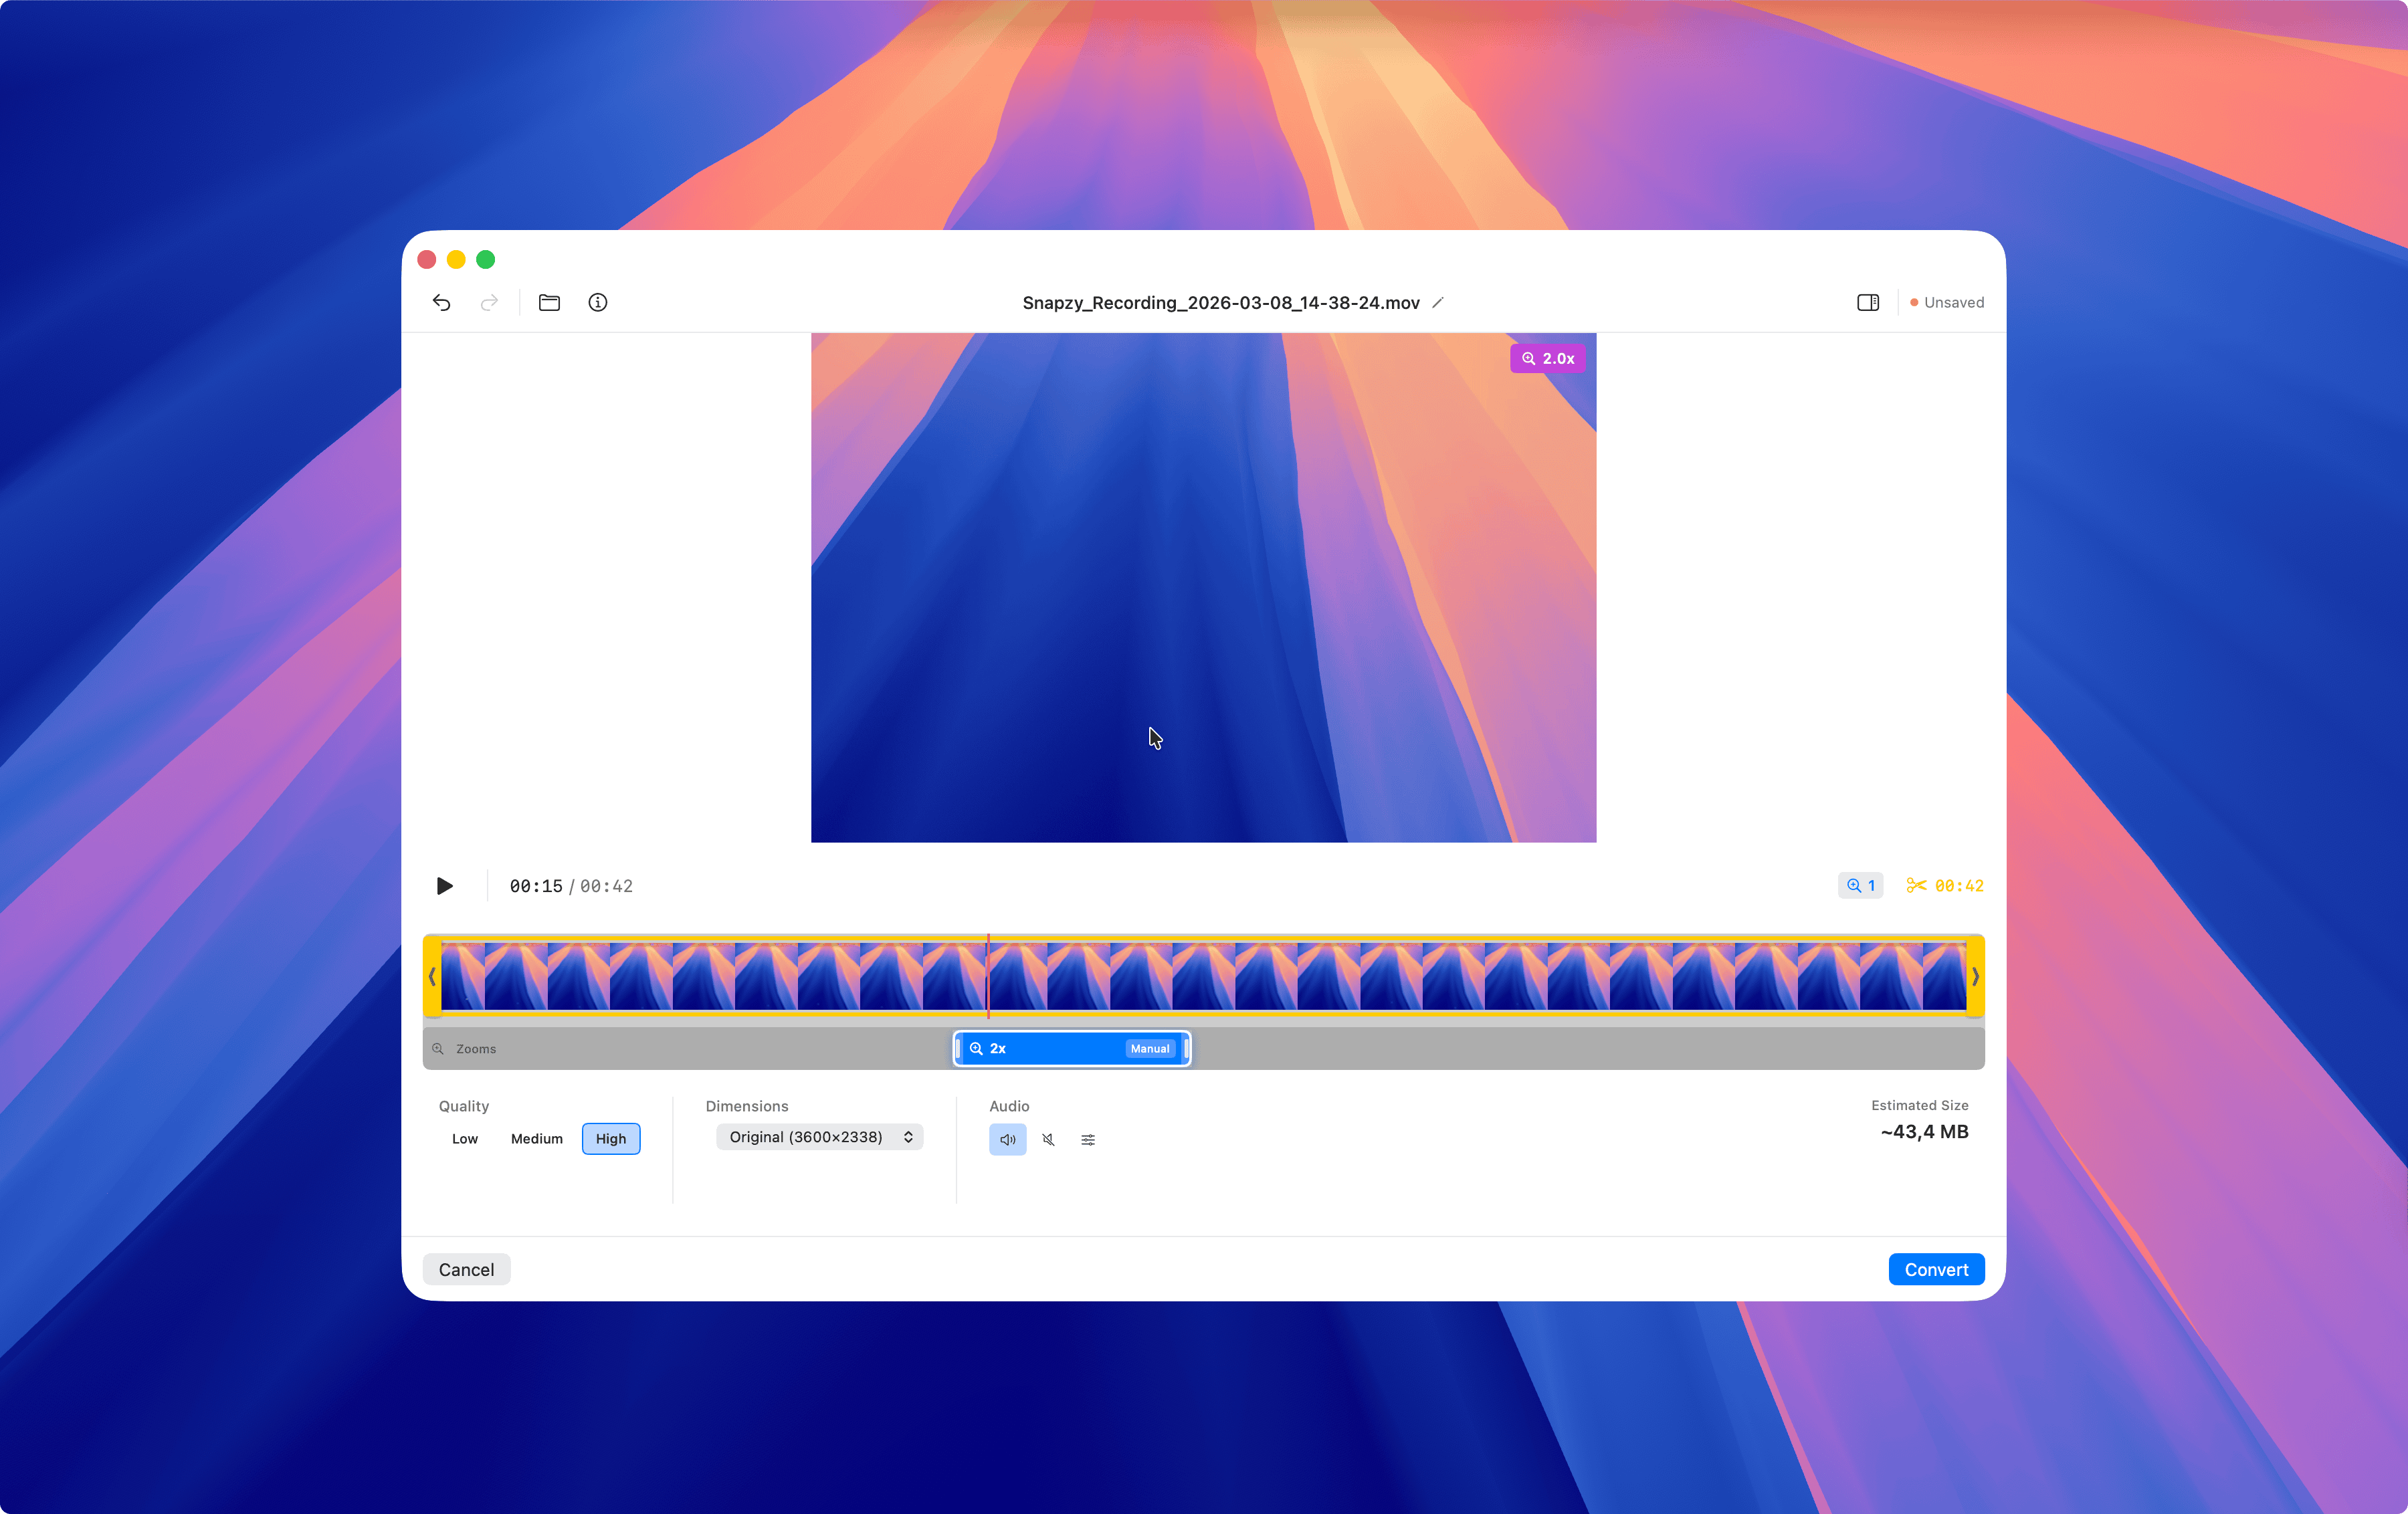Click the right yellow trim handle
This screenshot has height=1514, width=2408.
(1974, 976)
